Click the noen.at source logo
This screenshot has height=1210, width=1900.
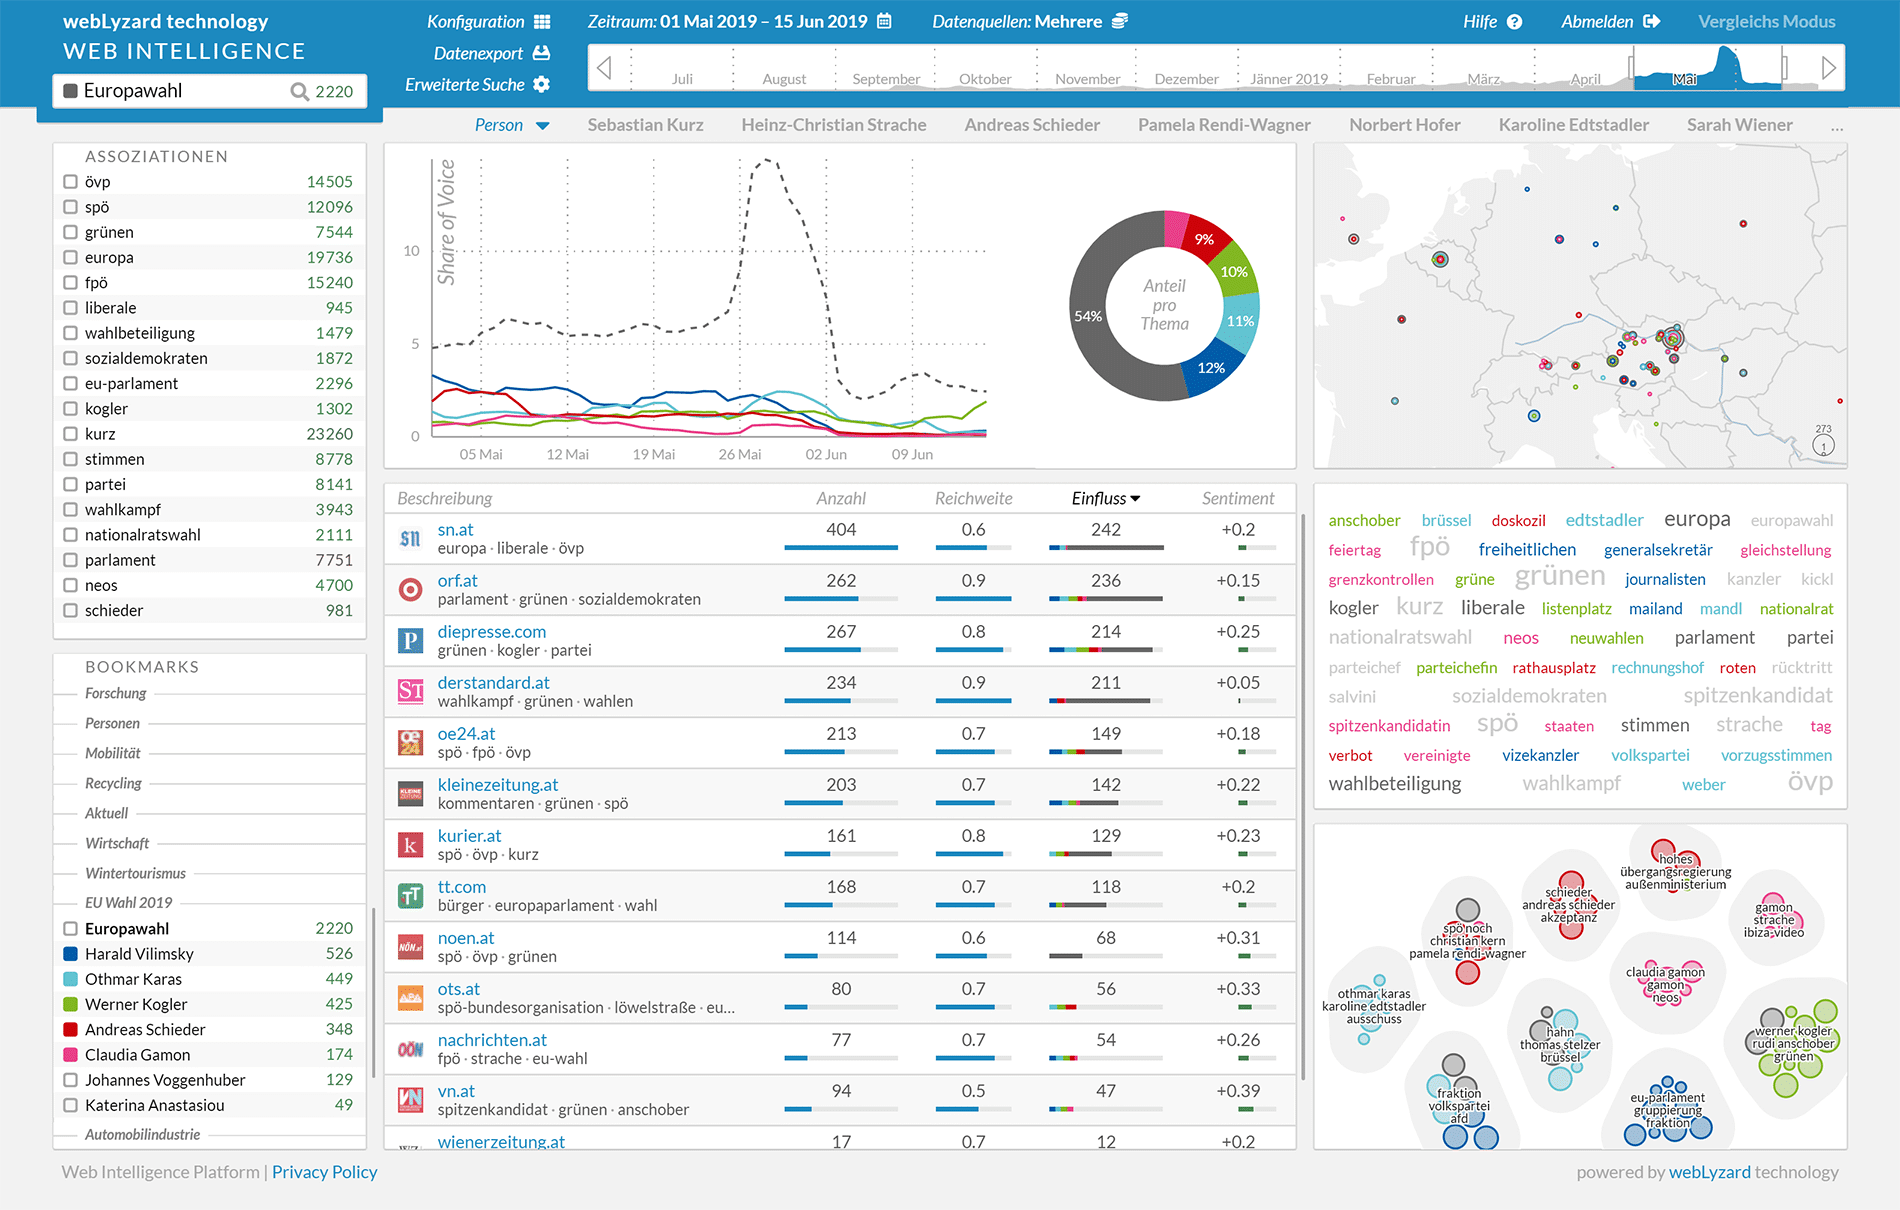(410, 947)
